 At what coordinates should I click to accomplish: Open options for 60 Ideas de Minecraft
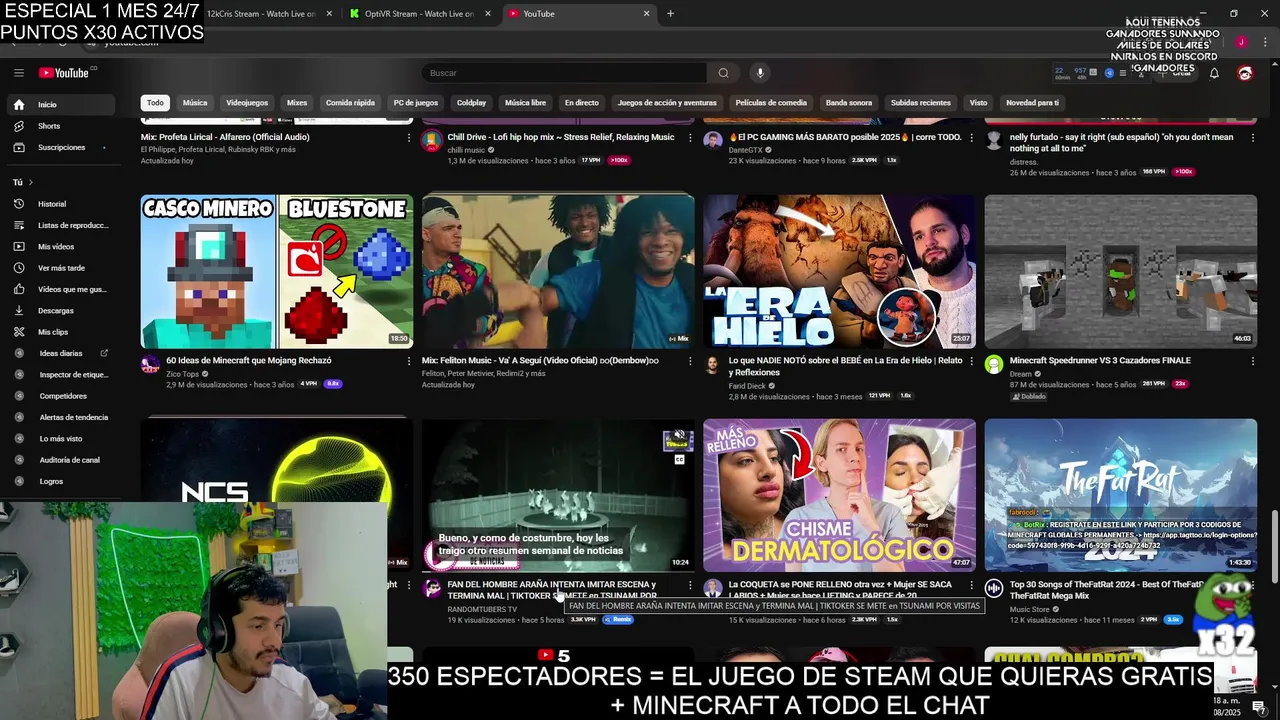pos(408,361)
